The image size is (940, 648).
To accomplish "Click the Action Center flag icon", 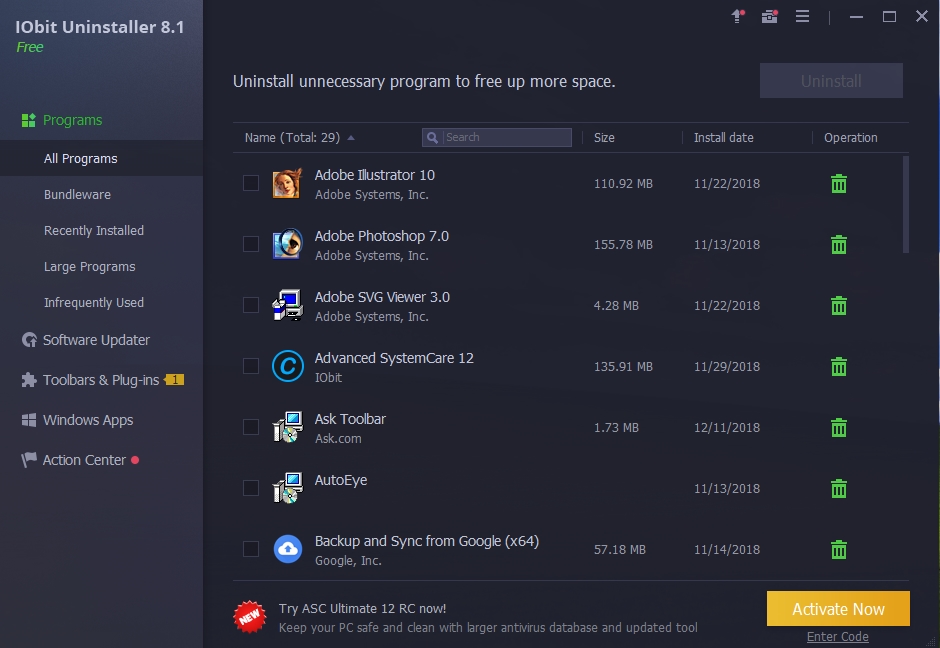I will (x=29, y=460).
